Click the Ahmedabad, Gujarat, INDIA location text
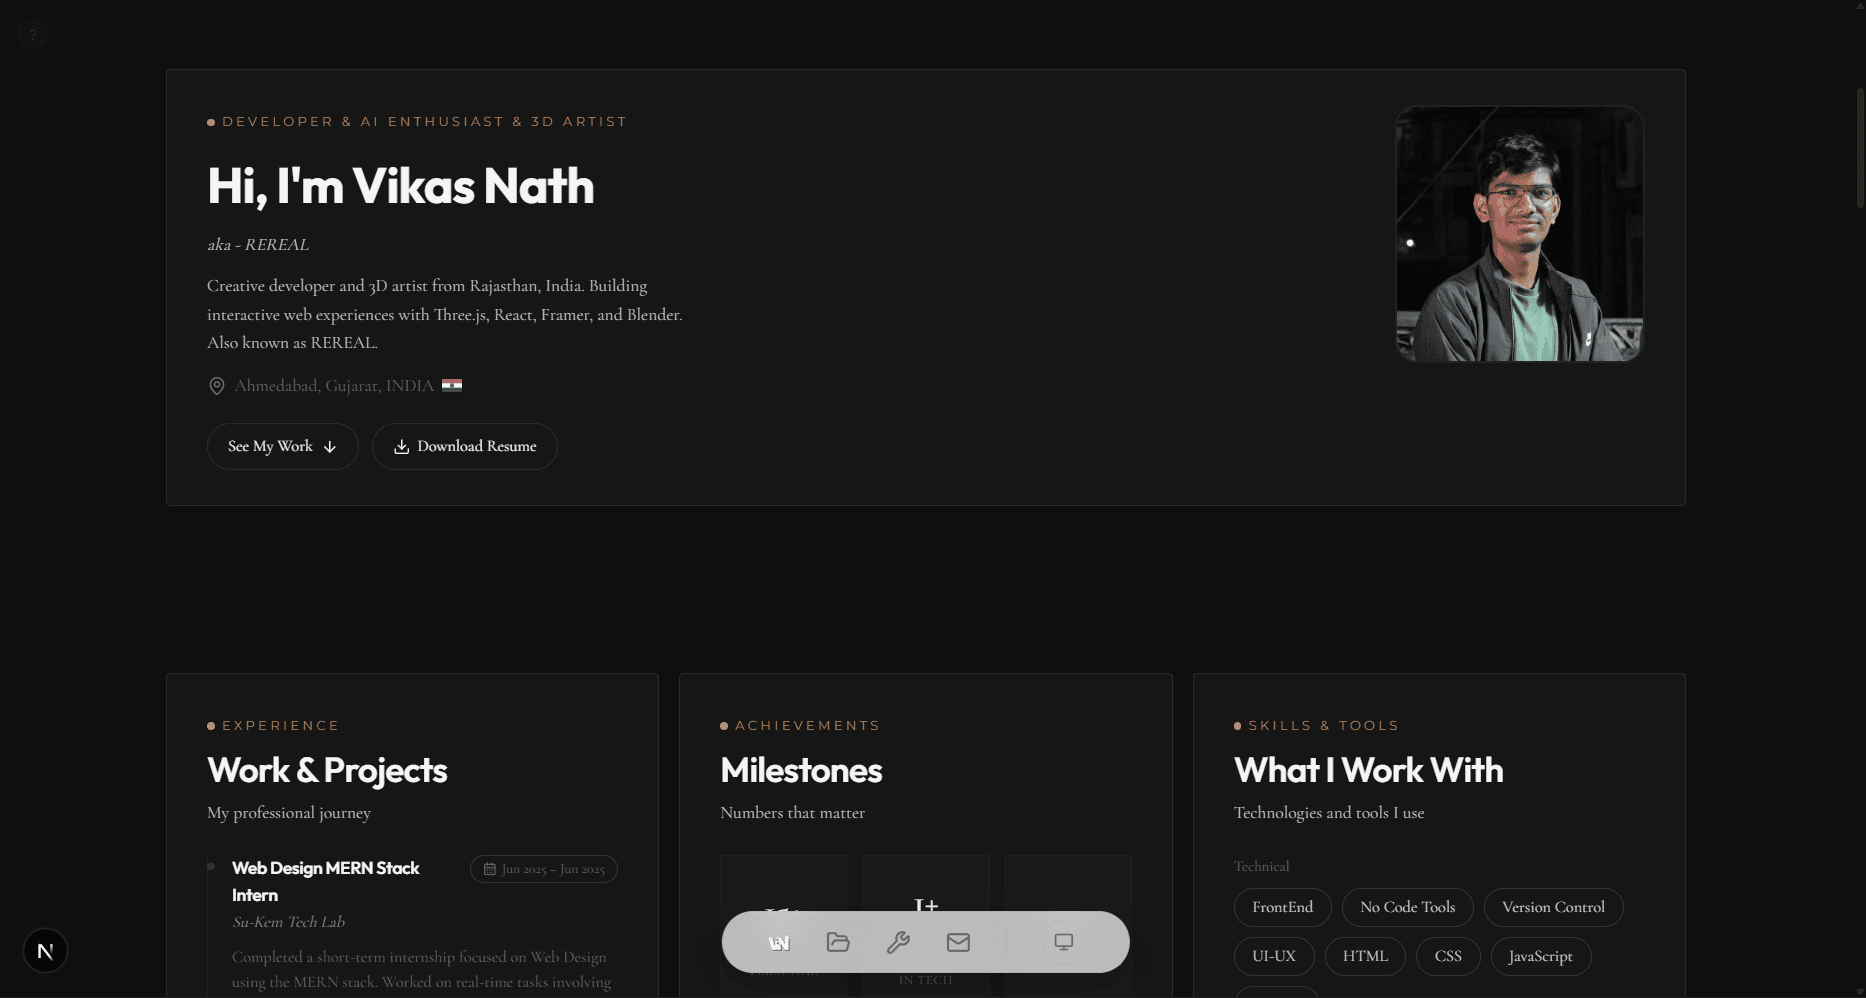 tap(334, 385)
